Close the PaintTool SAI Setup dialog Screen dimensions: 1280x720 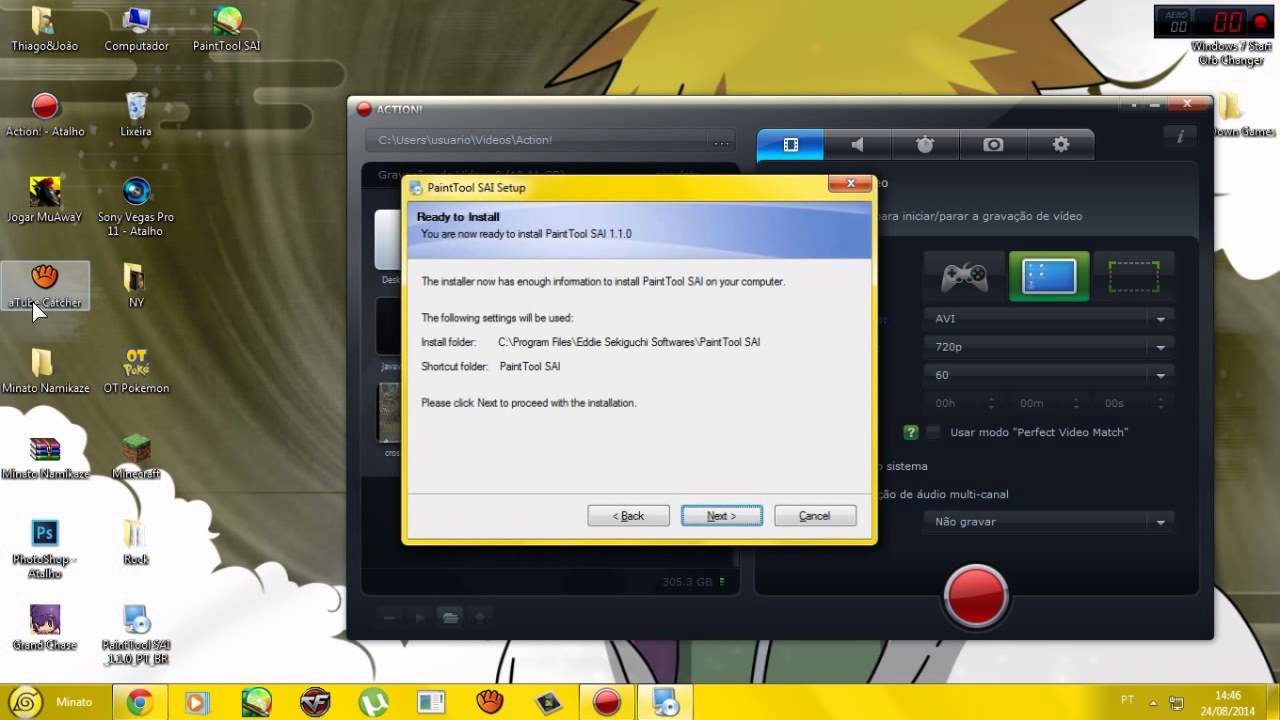click(x=850, y=184)
